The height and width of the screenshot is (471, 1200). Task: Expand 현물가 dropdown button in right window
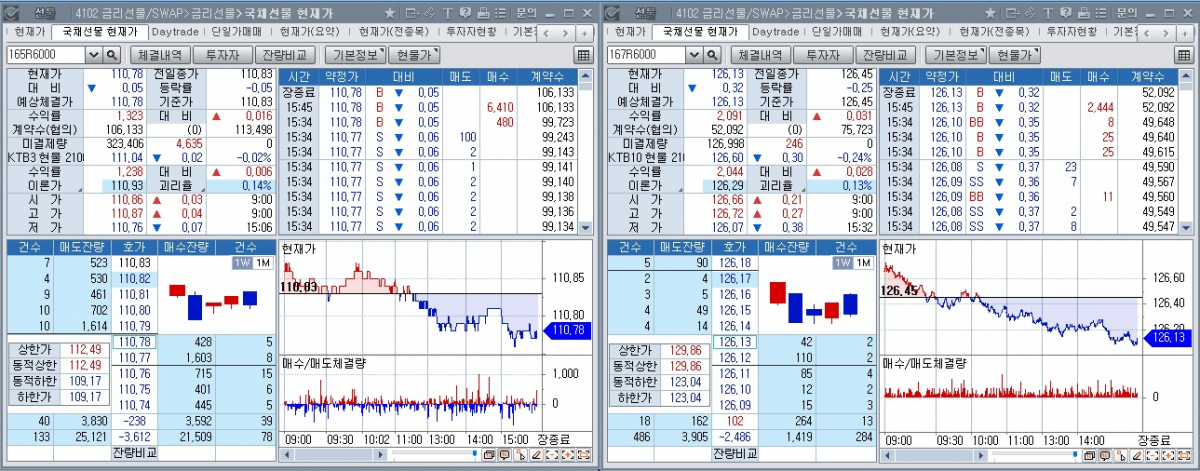1014,55
